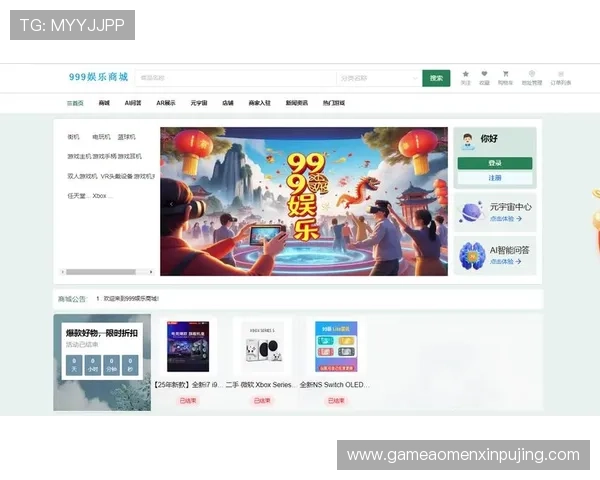Image resolution: width=600 pixels, height=480 pixels.
Task: Open the AR展示 nav item
Action: pos(166,103)
